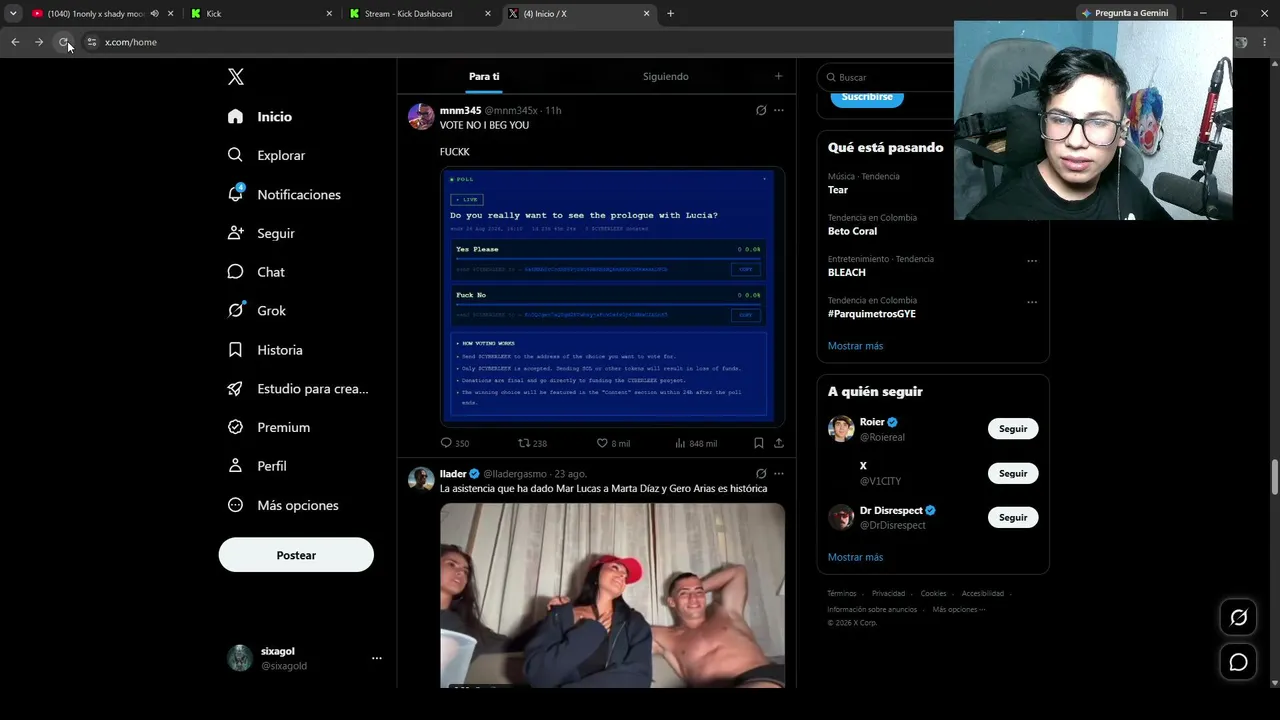1280x720 pixels.
Task: Open Más opciones in left sidebar
Action: [x=283, y=505]
